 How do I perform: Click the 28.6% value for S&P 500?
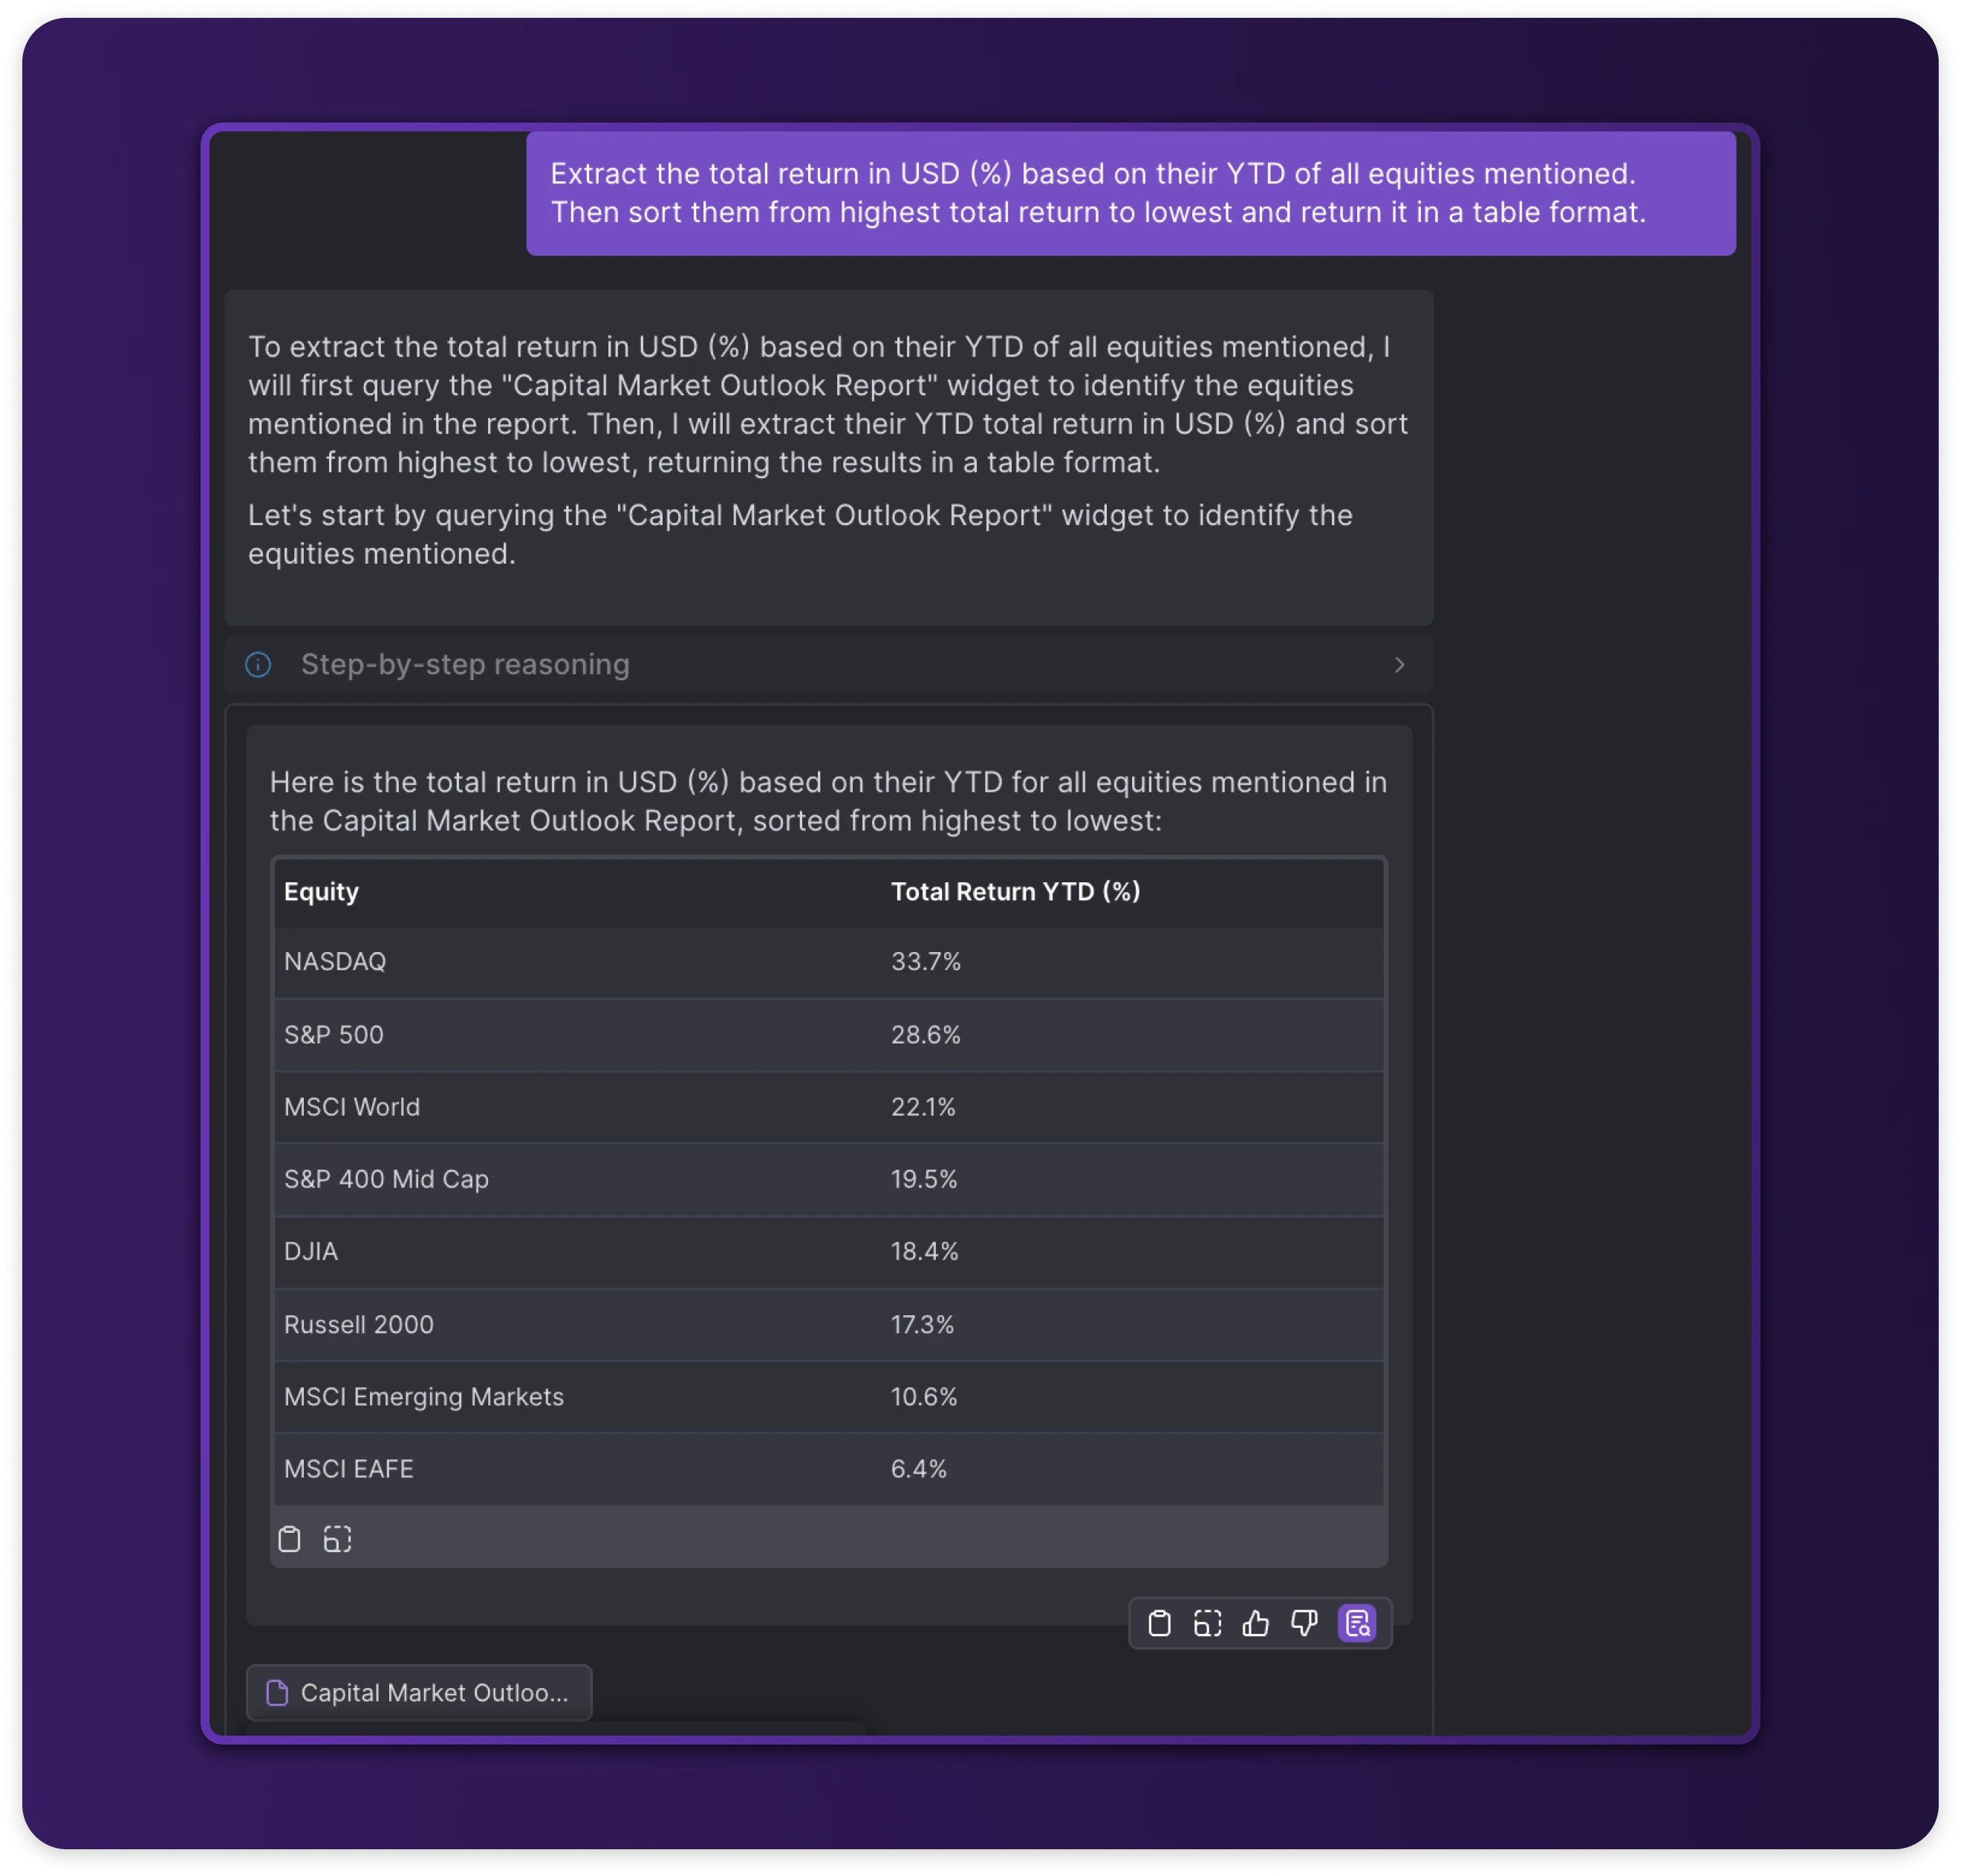click(x=925, y=1035)
